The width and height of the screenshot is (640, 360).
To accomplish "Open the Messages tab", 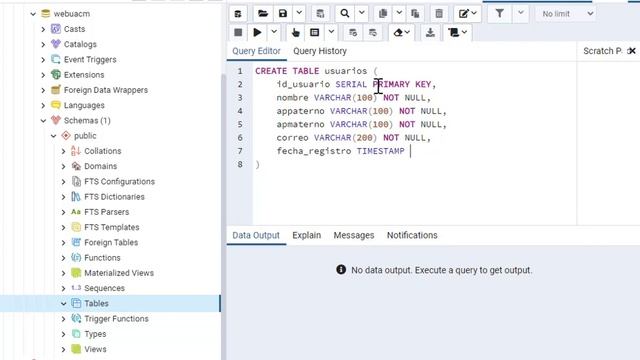I will tap(354, 236).
